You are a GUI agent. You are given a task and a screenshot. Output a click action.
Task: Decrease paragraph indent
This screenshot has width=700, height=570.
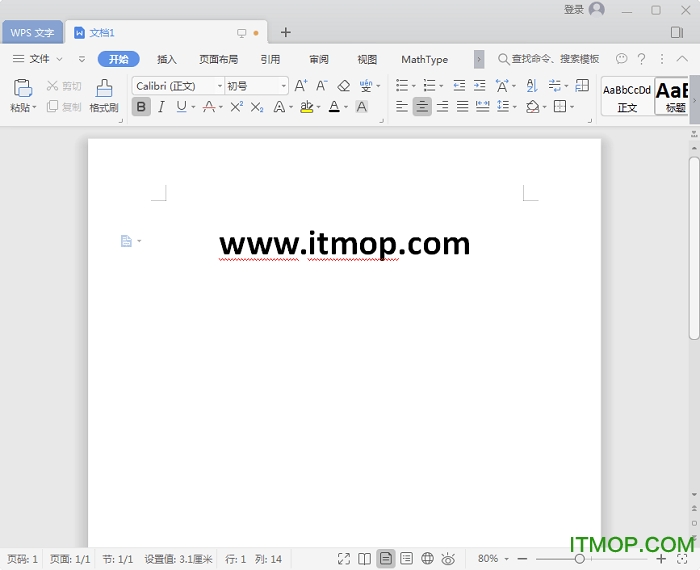click(459, 85)
